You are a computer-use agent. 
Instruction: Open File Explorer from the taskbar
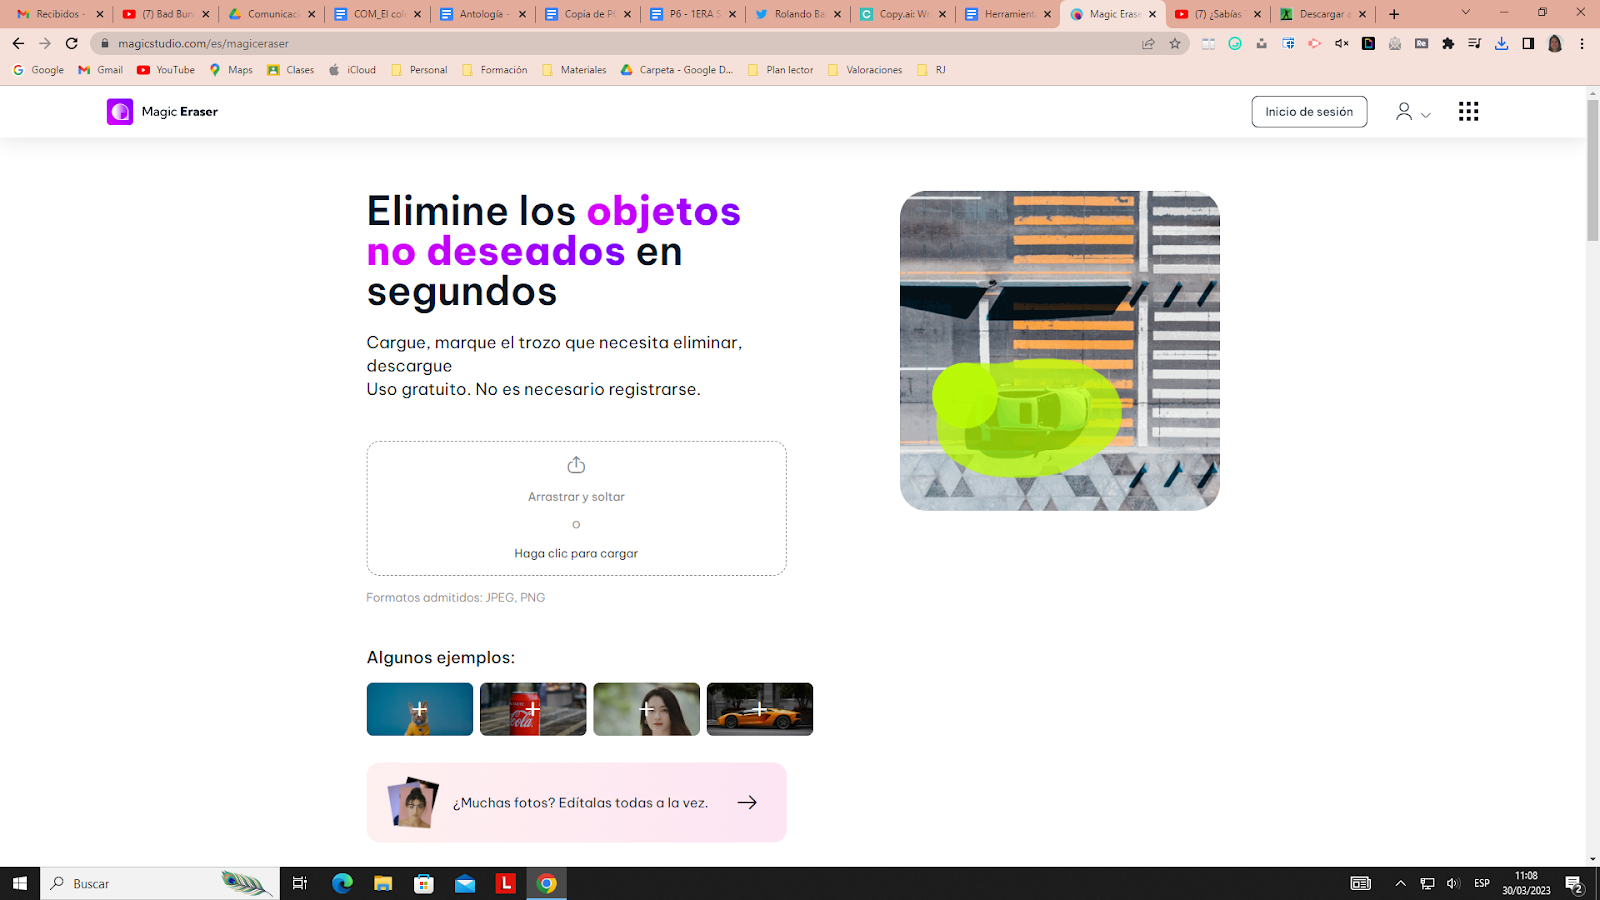(383, 883)
